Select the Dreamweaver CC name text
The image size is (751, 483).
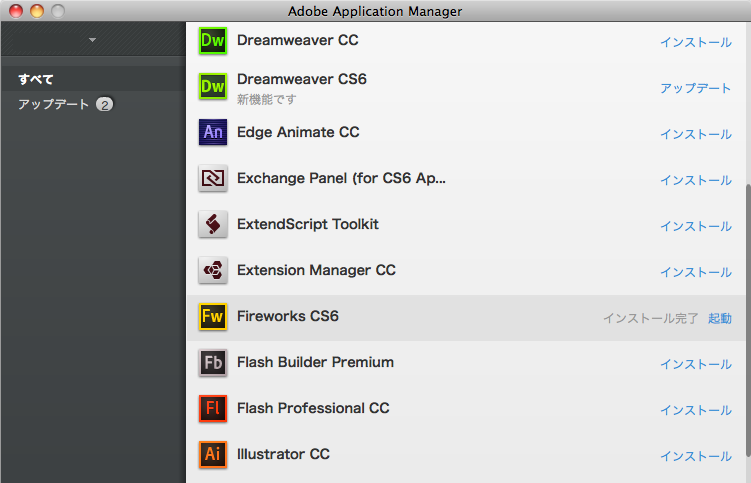[x=297, y=40]
